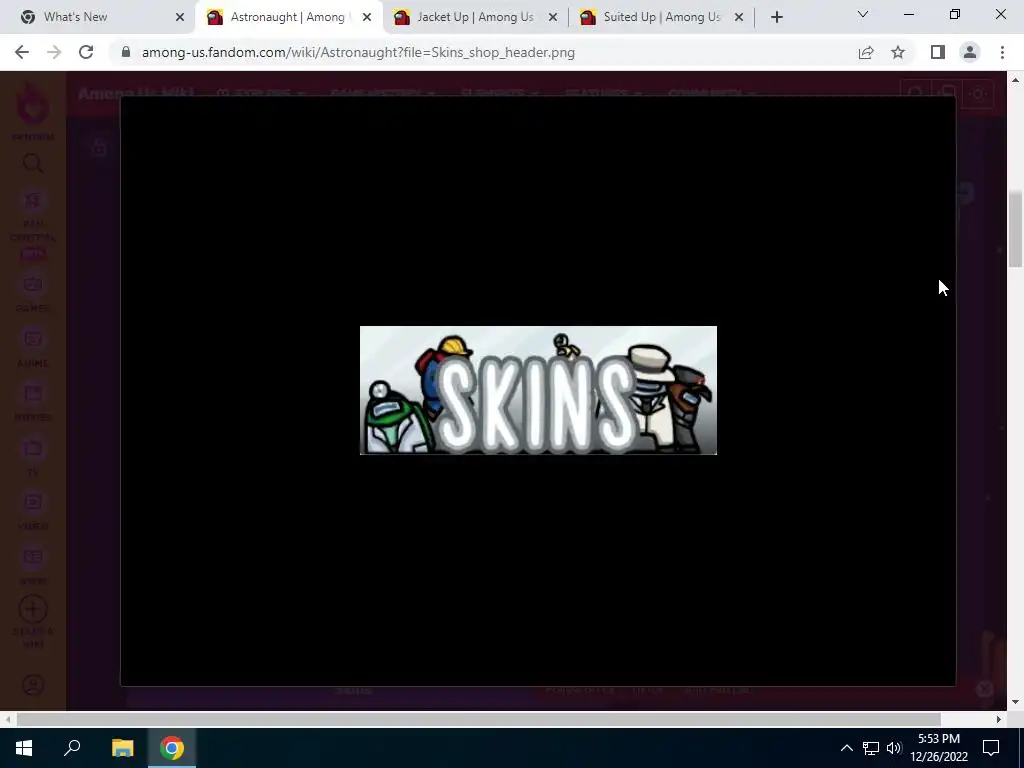Open Anime in the dimmed Fandom sidebar
Image resolution: width=1024 pixels, height=768 pixels.
[33, 347]
